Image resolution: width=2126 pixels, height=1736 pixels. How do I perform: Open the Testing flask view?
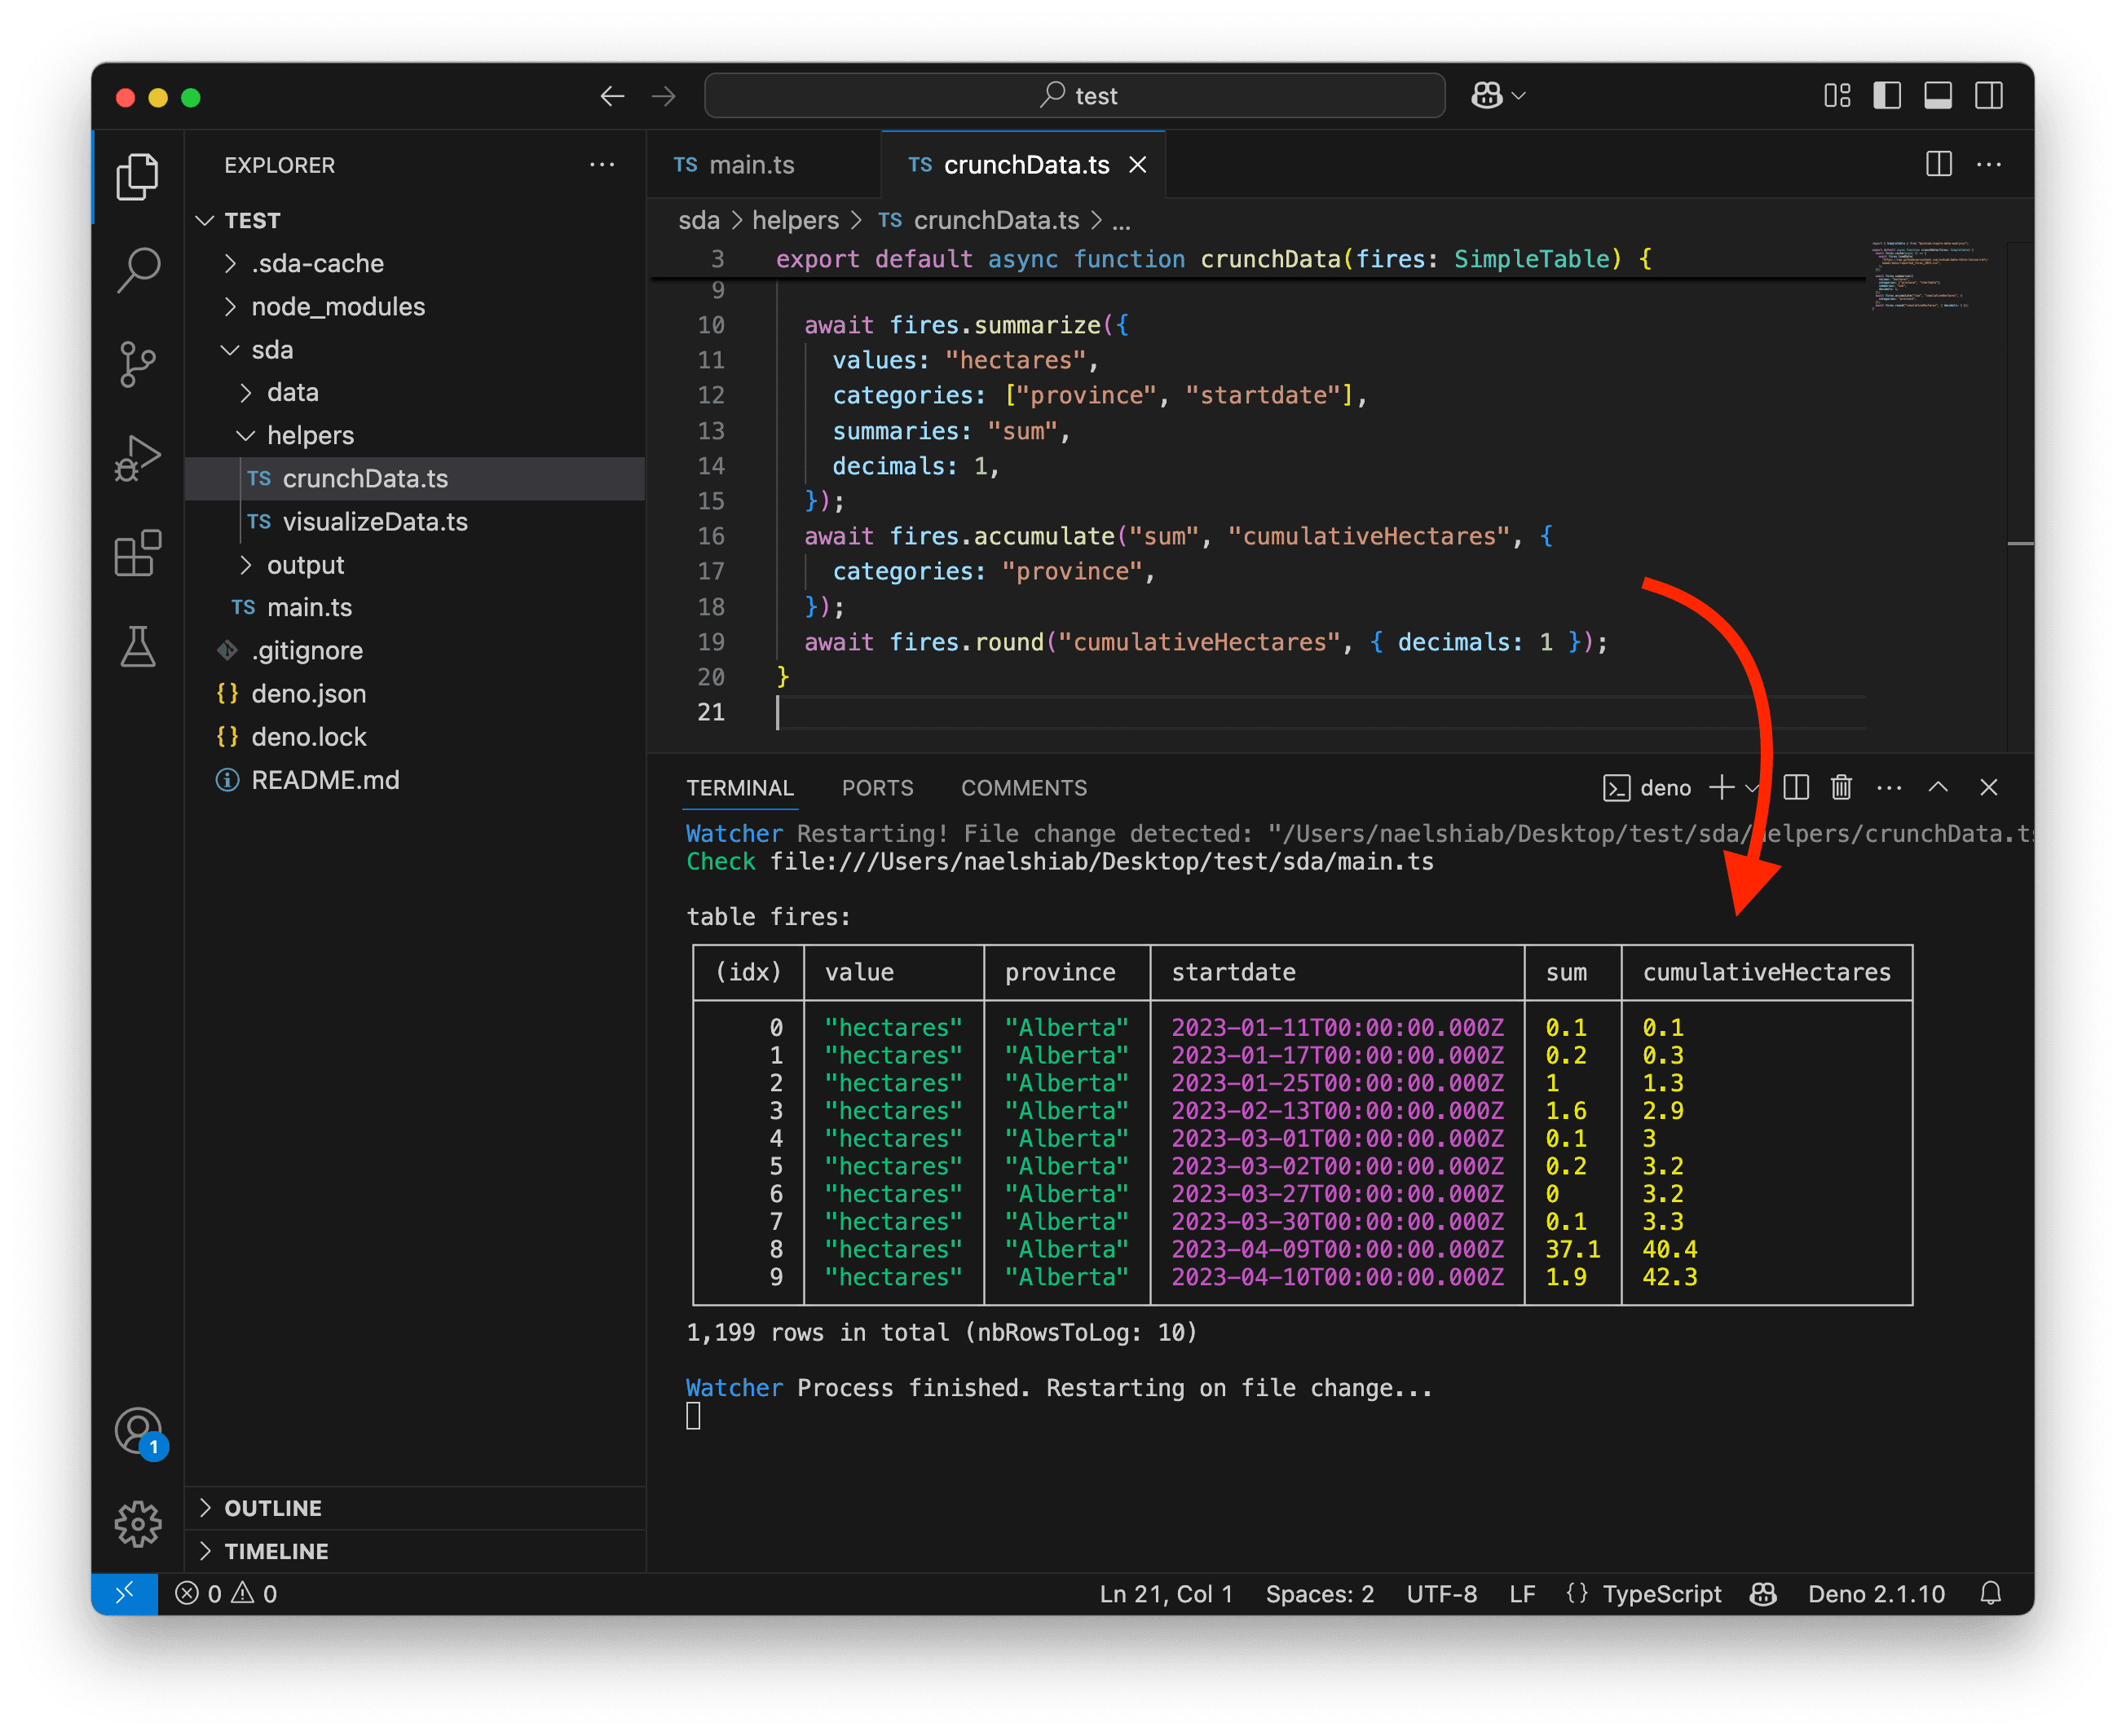138,647
